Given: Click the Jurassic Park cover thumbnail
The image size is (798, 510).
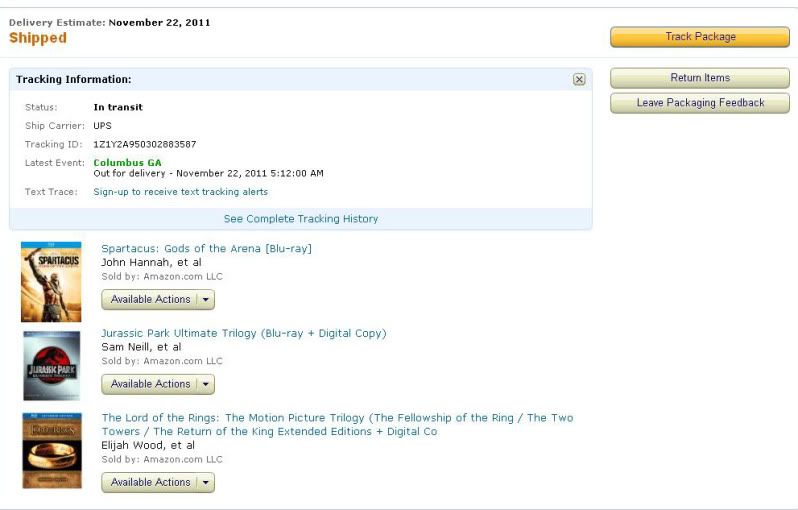Looking at the screenshot, I should [51, 365].
